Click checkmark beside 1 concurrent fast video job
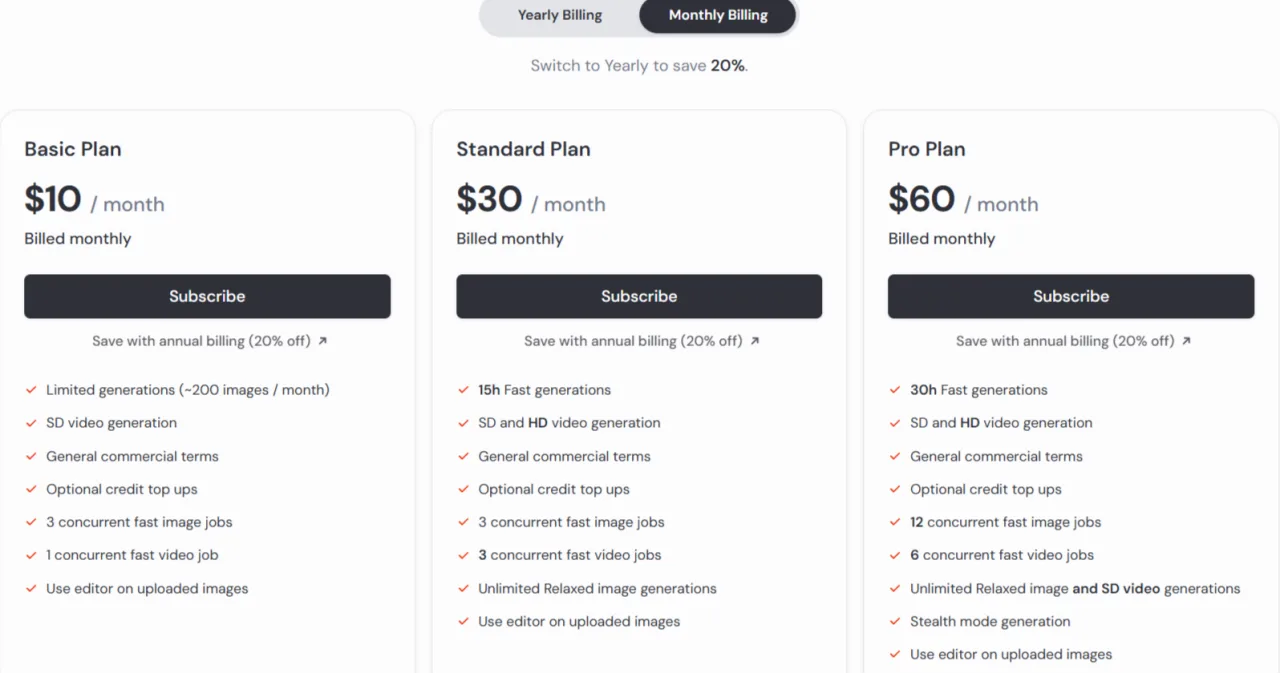 click(31, 555)
